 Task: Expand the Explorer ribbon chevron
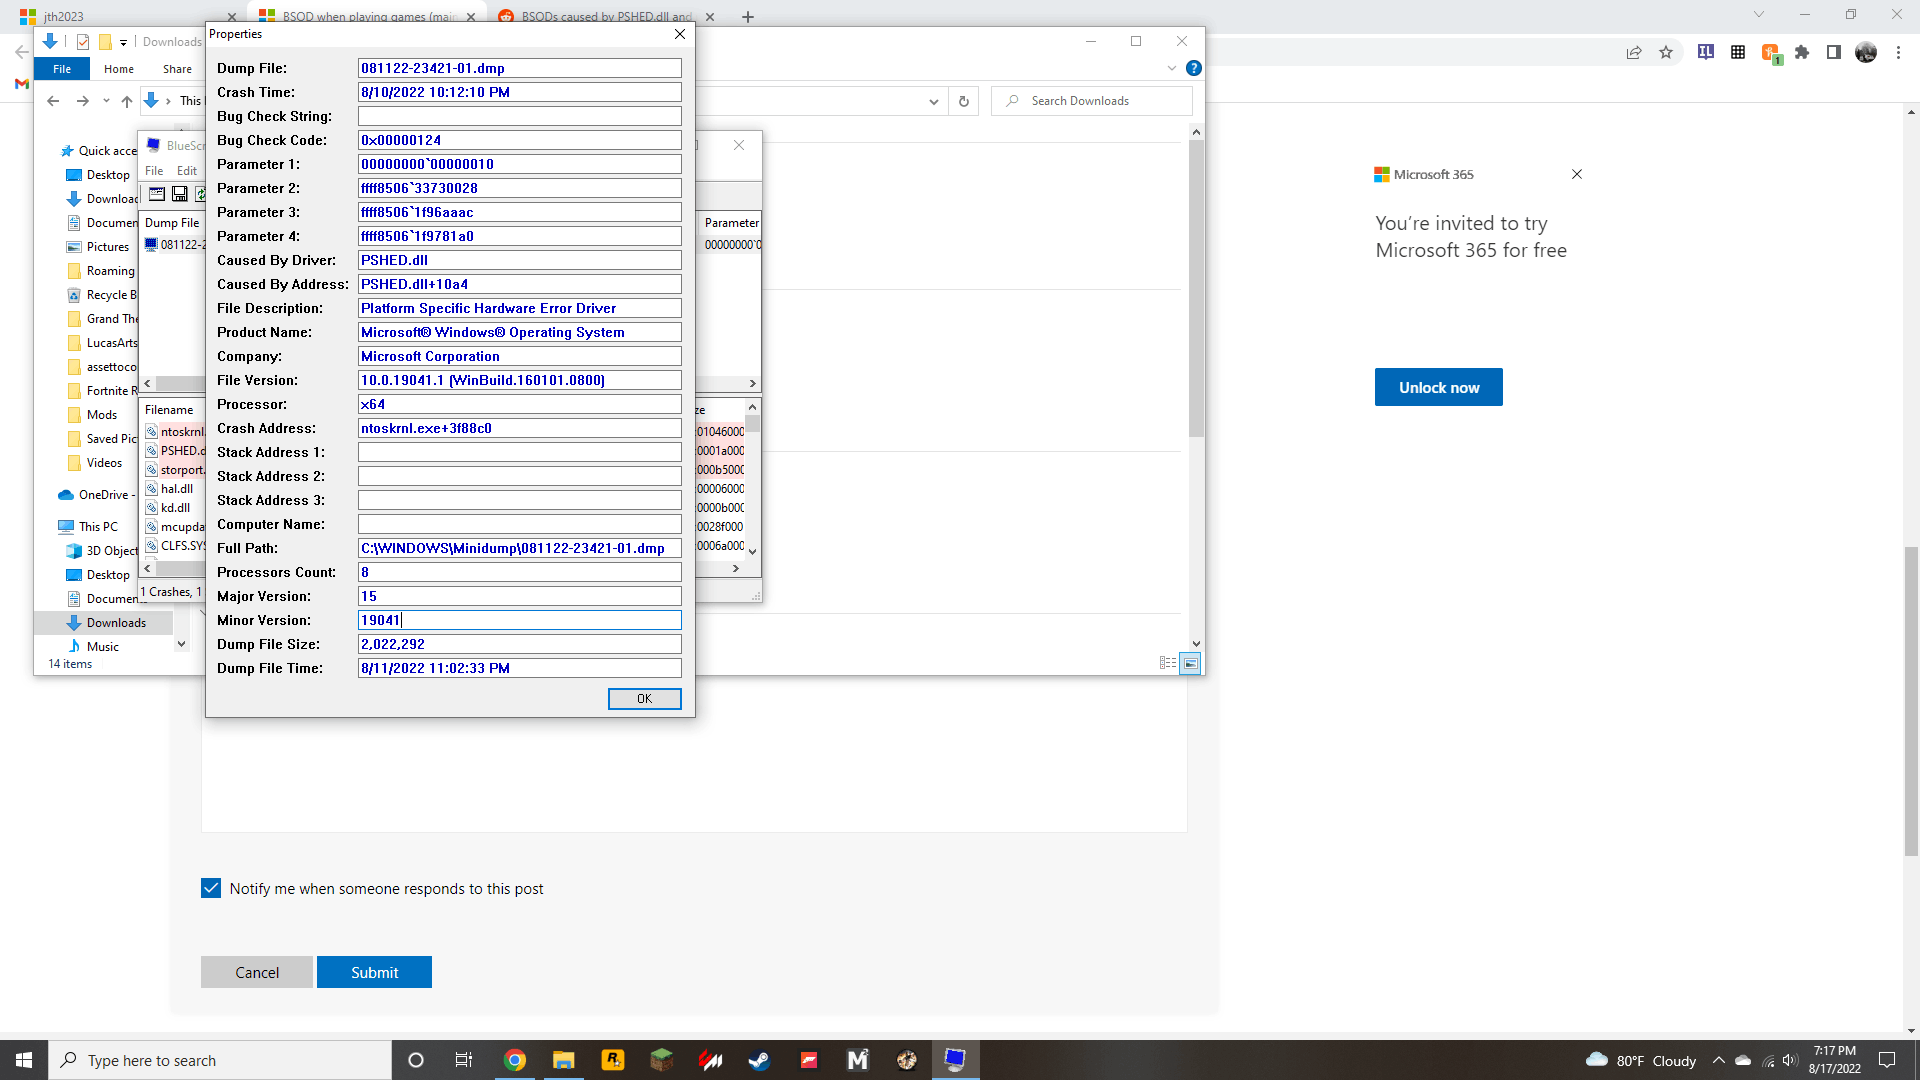(1172, 68)
